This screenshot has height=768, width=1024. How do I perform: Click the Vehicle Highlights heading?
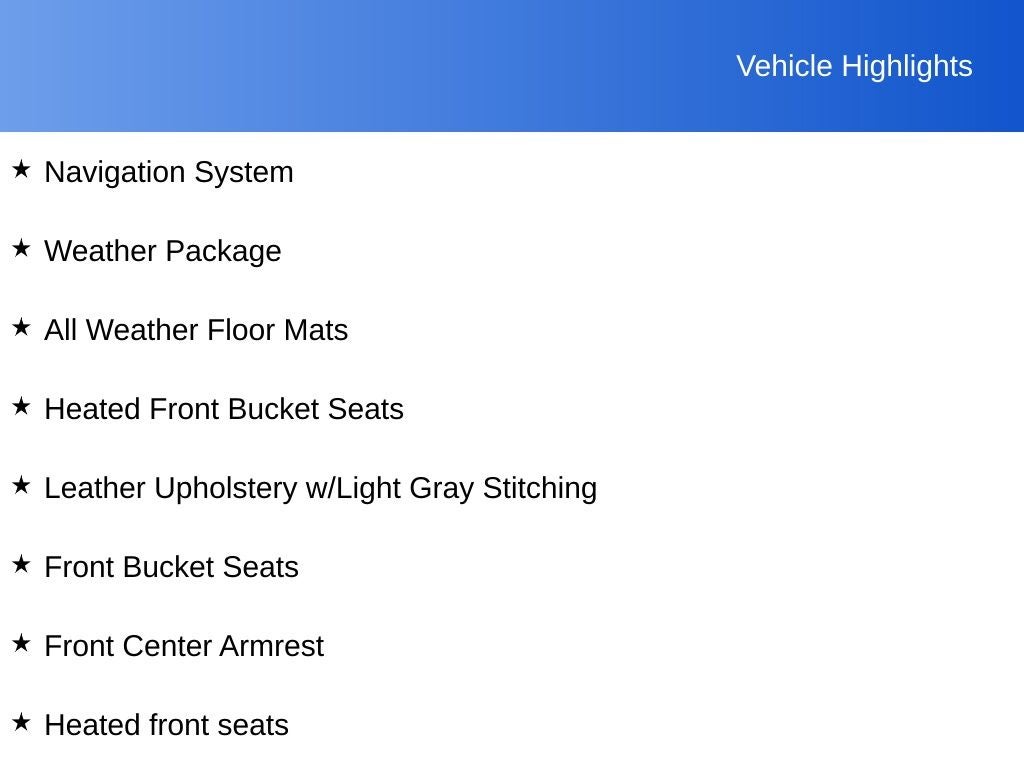click(x=854, y=67)
